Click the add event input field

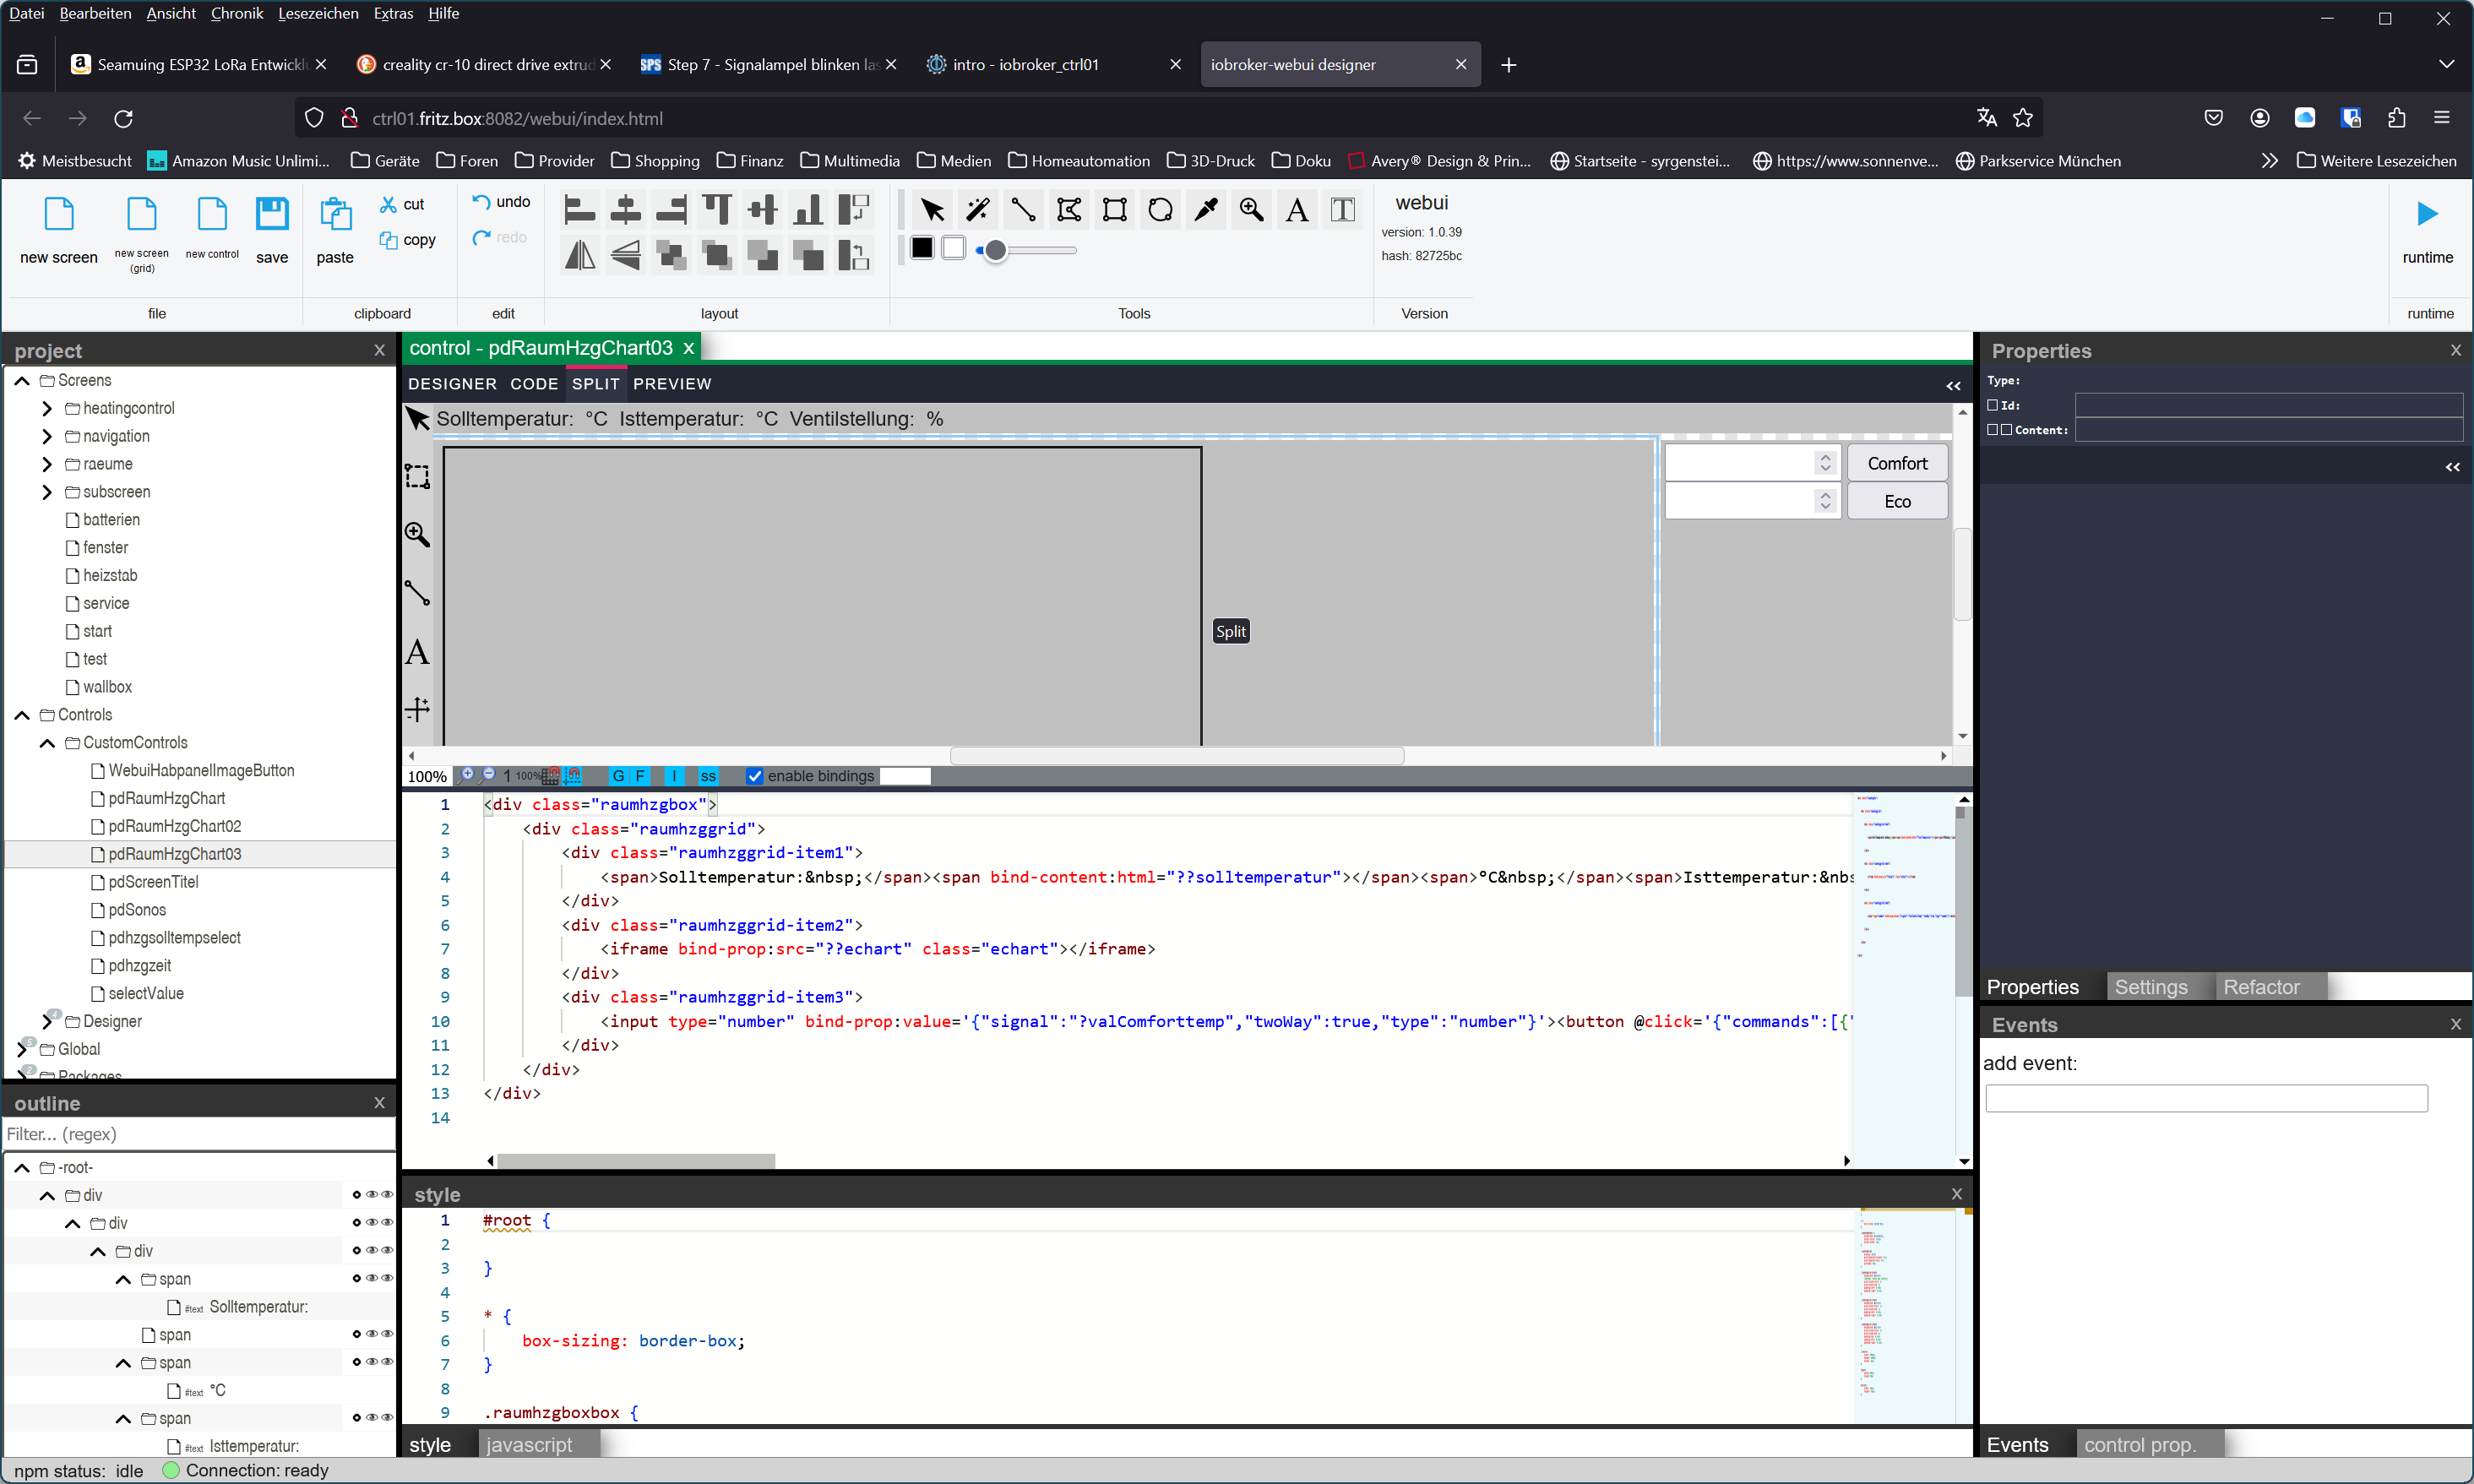(x=2206, y=1098)
